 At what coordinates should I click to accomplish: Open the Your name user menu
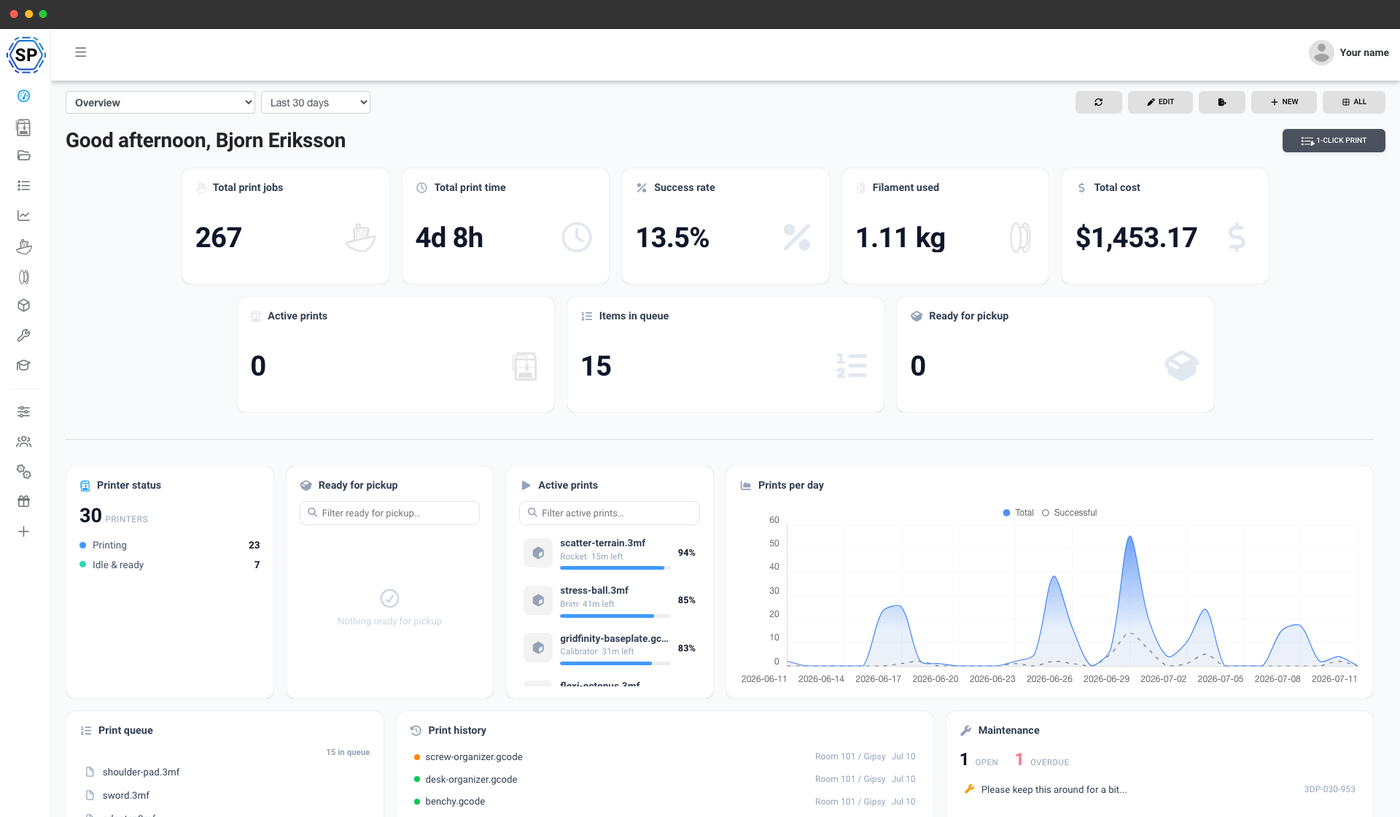coord(1349,52)
